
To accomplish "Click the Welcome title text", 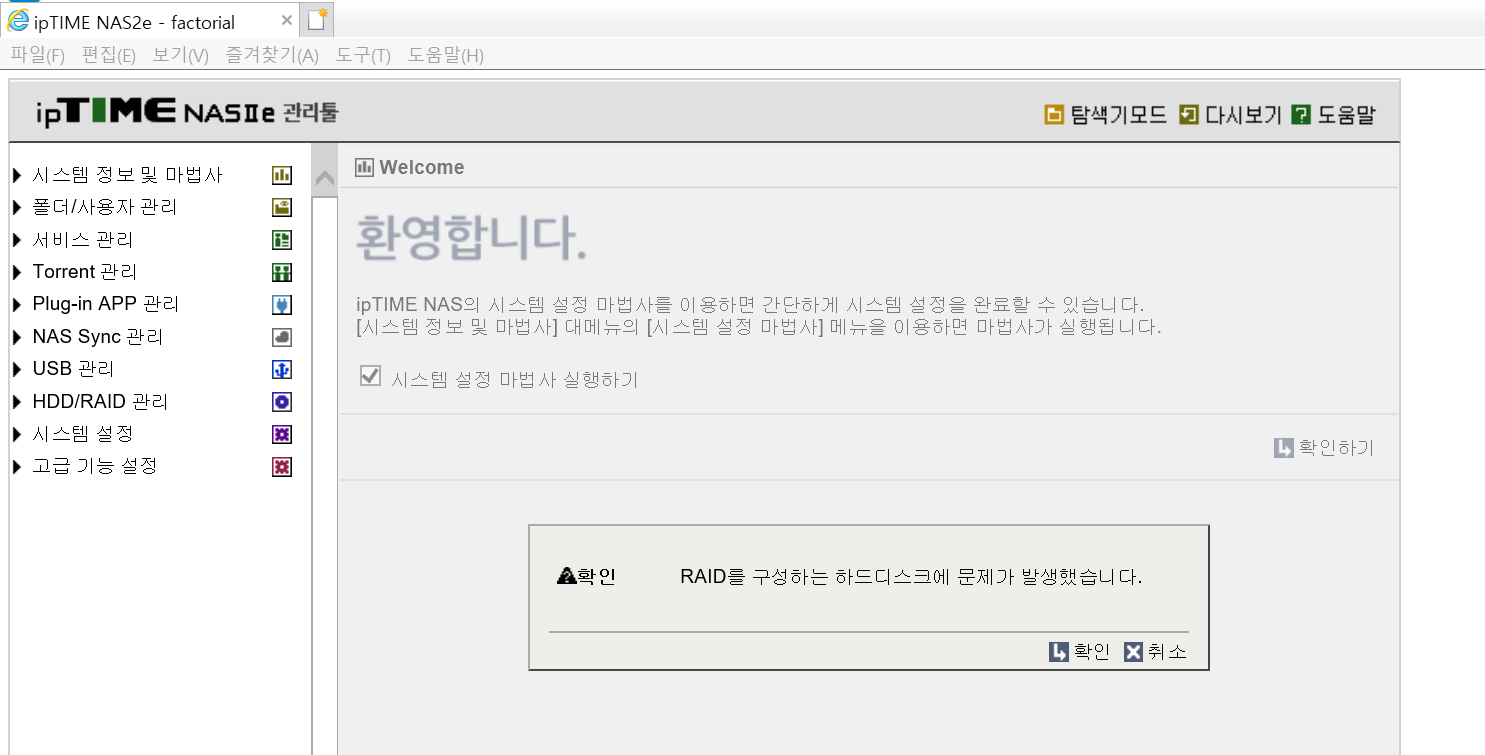I will [x=422, y=167].
